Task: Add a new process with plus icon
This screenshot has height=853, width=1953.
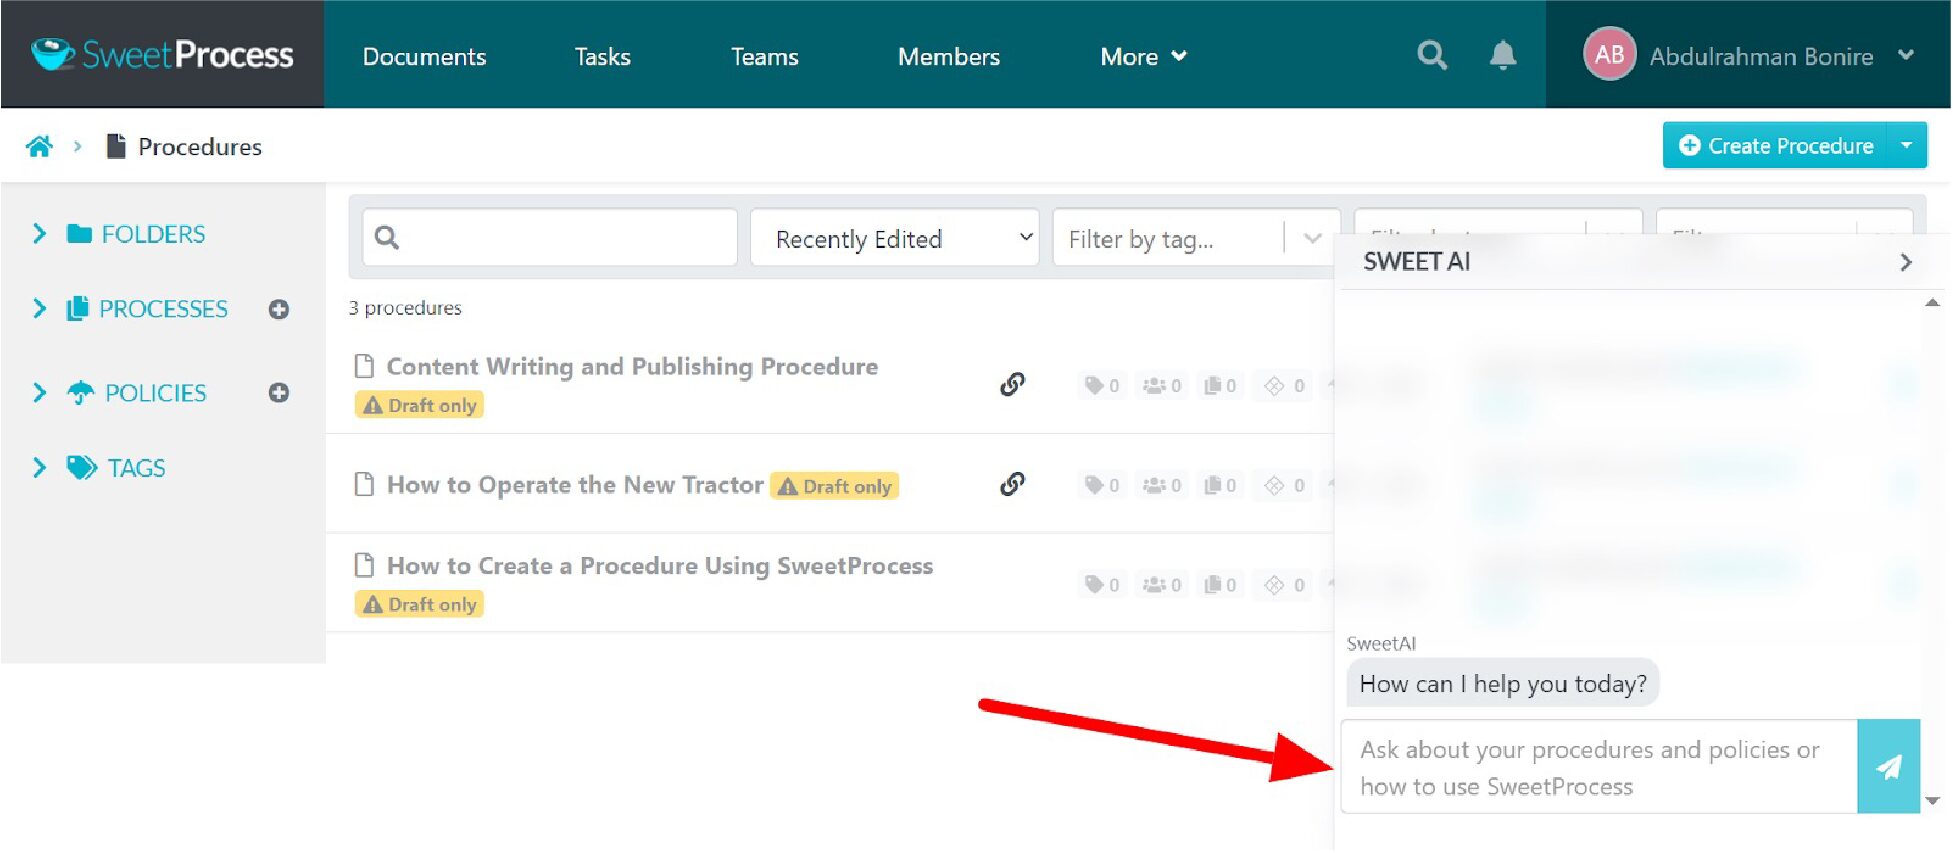Action: [279, 309]
